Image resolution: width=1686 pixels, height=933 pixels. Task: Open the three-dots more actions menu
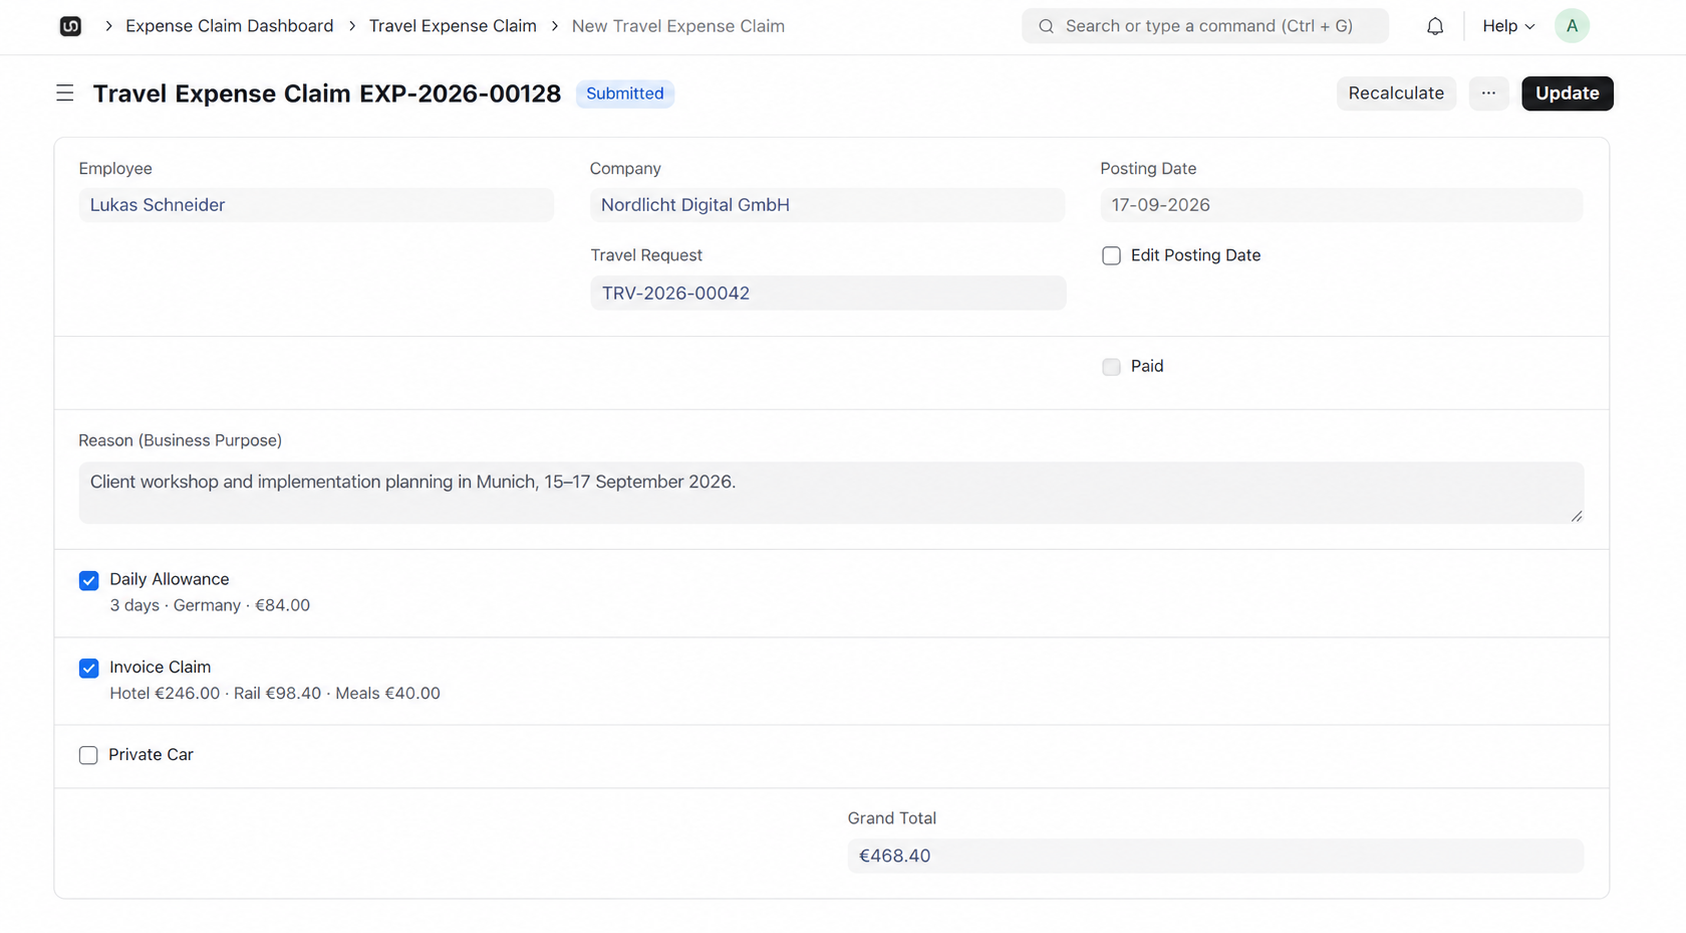tap(1489, 93)
